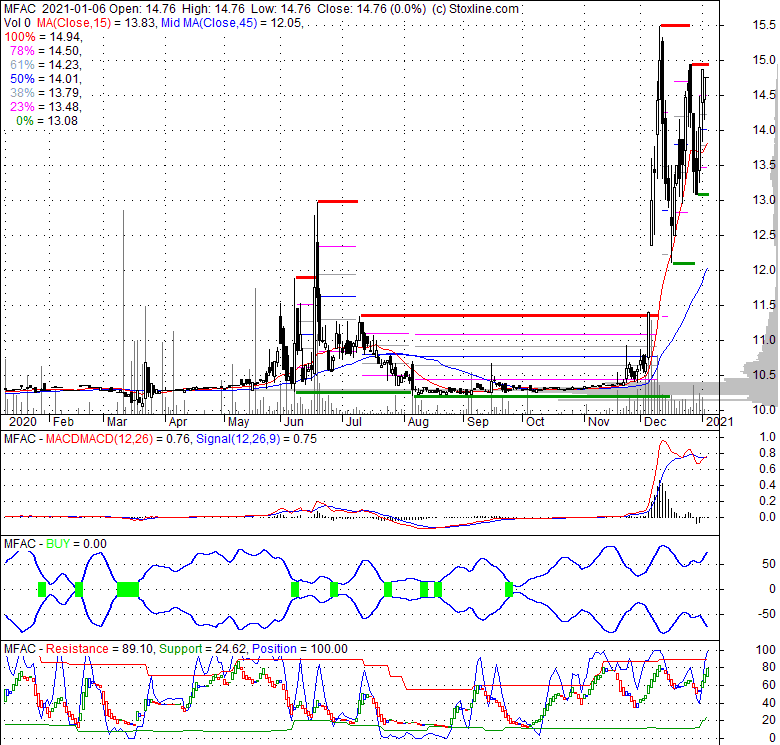Click the 15.5 price axis label
Viewport: 780px width, 745px height.
(x=764, y=25)
